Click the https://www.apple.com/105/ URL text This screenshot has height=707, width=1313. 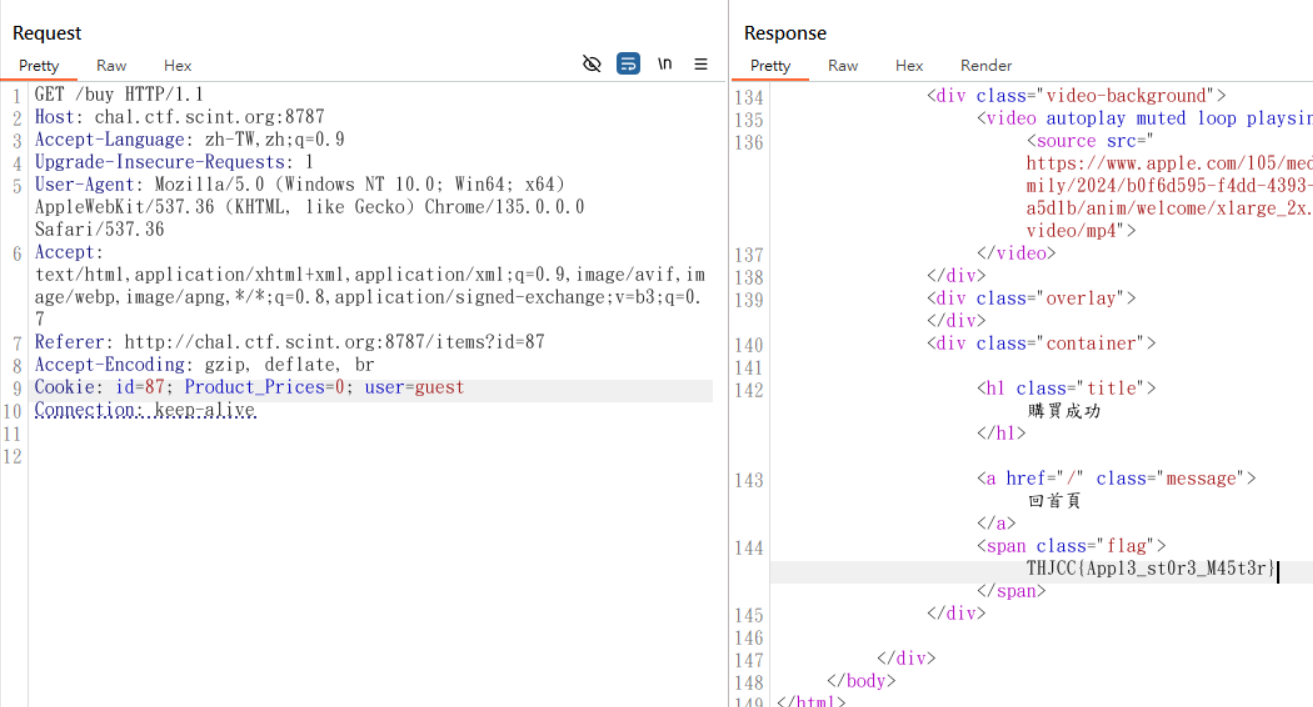[1169, 163]
